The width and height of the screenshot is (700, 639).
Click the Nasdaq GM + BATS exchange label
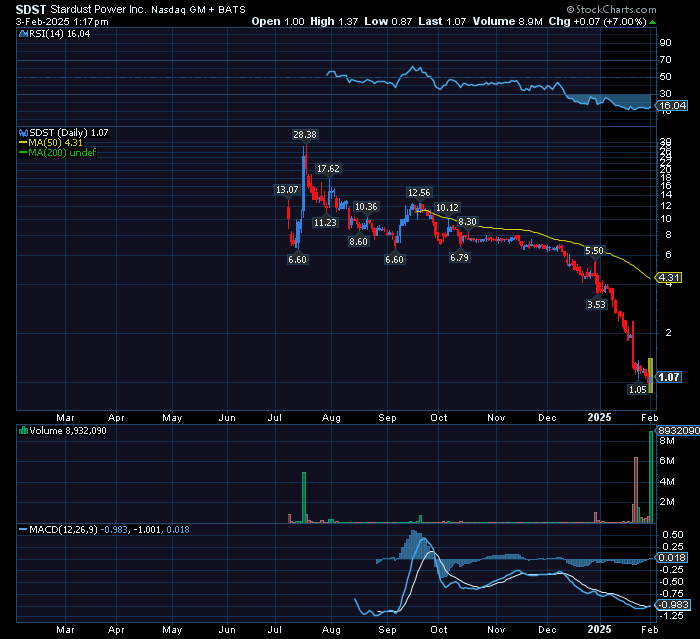pyautogui.click(x=198, y=10)
